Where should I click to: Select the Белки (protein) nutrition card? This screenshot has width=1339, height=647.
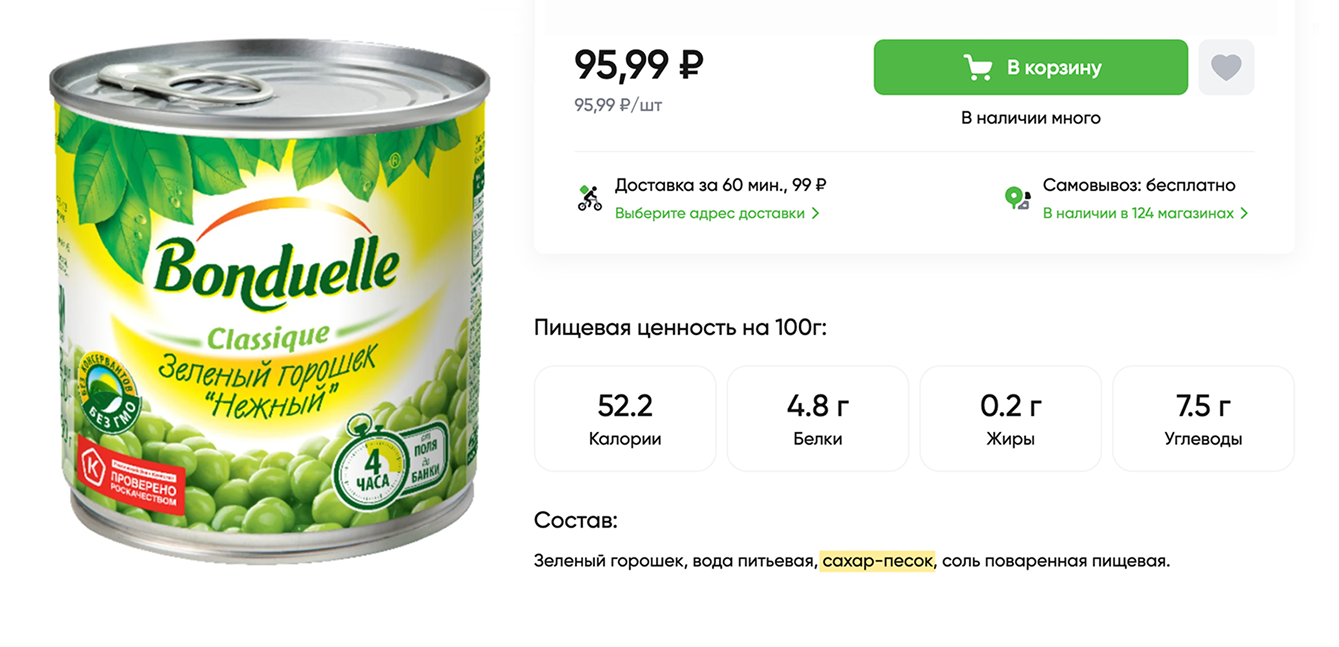point(818,418)
